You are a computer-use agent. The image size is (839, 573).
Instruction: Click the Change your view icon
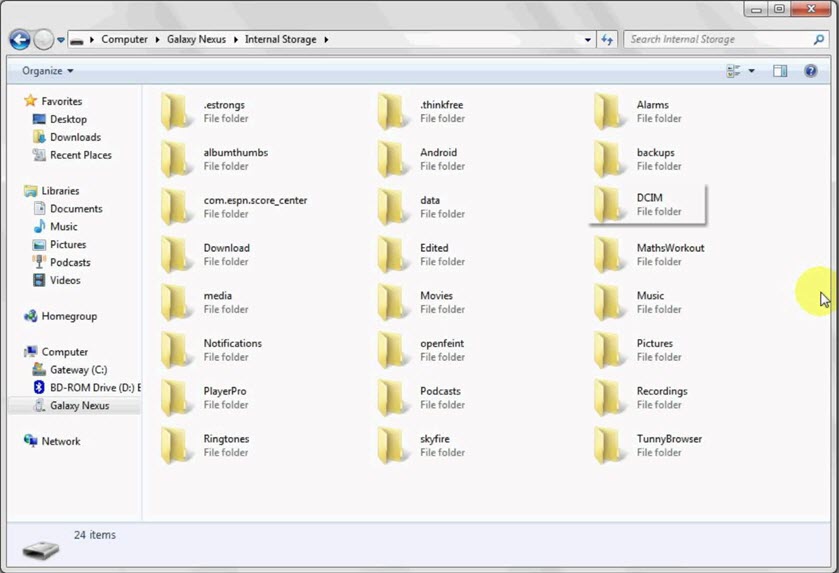point(734,71)
